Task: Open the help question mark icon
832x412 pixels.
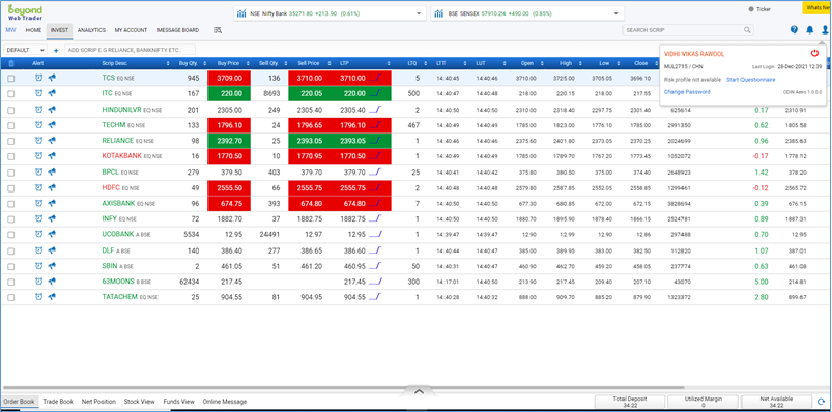Action: click(794, 30)
